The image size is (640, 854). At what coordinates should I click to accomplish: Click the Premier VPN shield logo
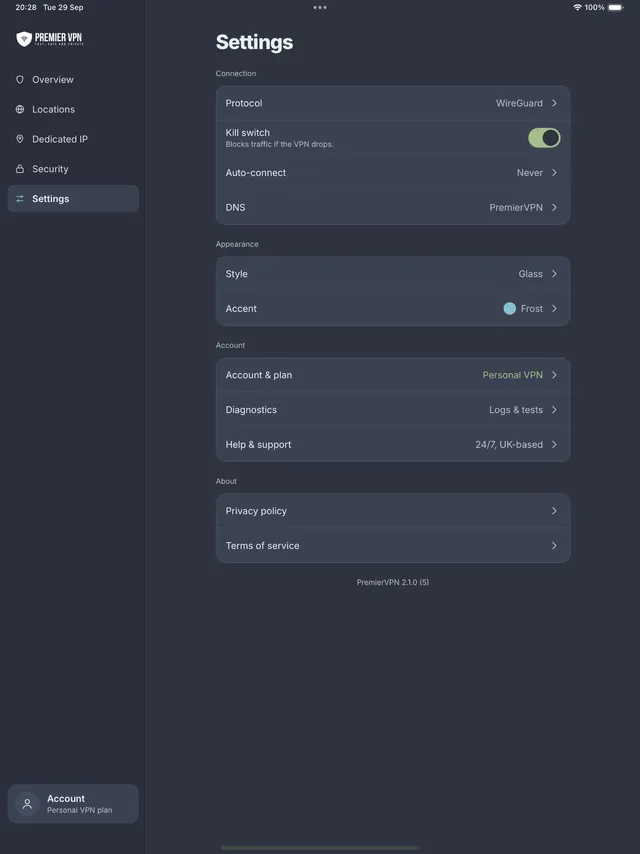(x=24, y=39)
